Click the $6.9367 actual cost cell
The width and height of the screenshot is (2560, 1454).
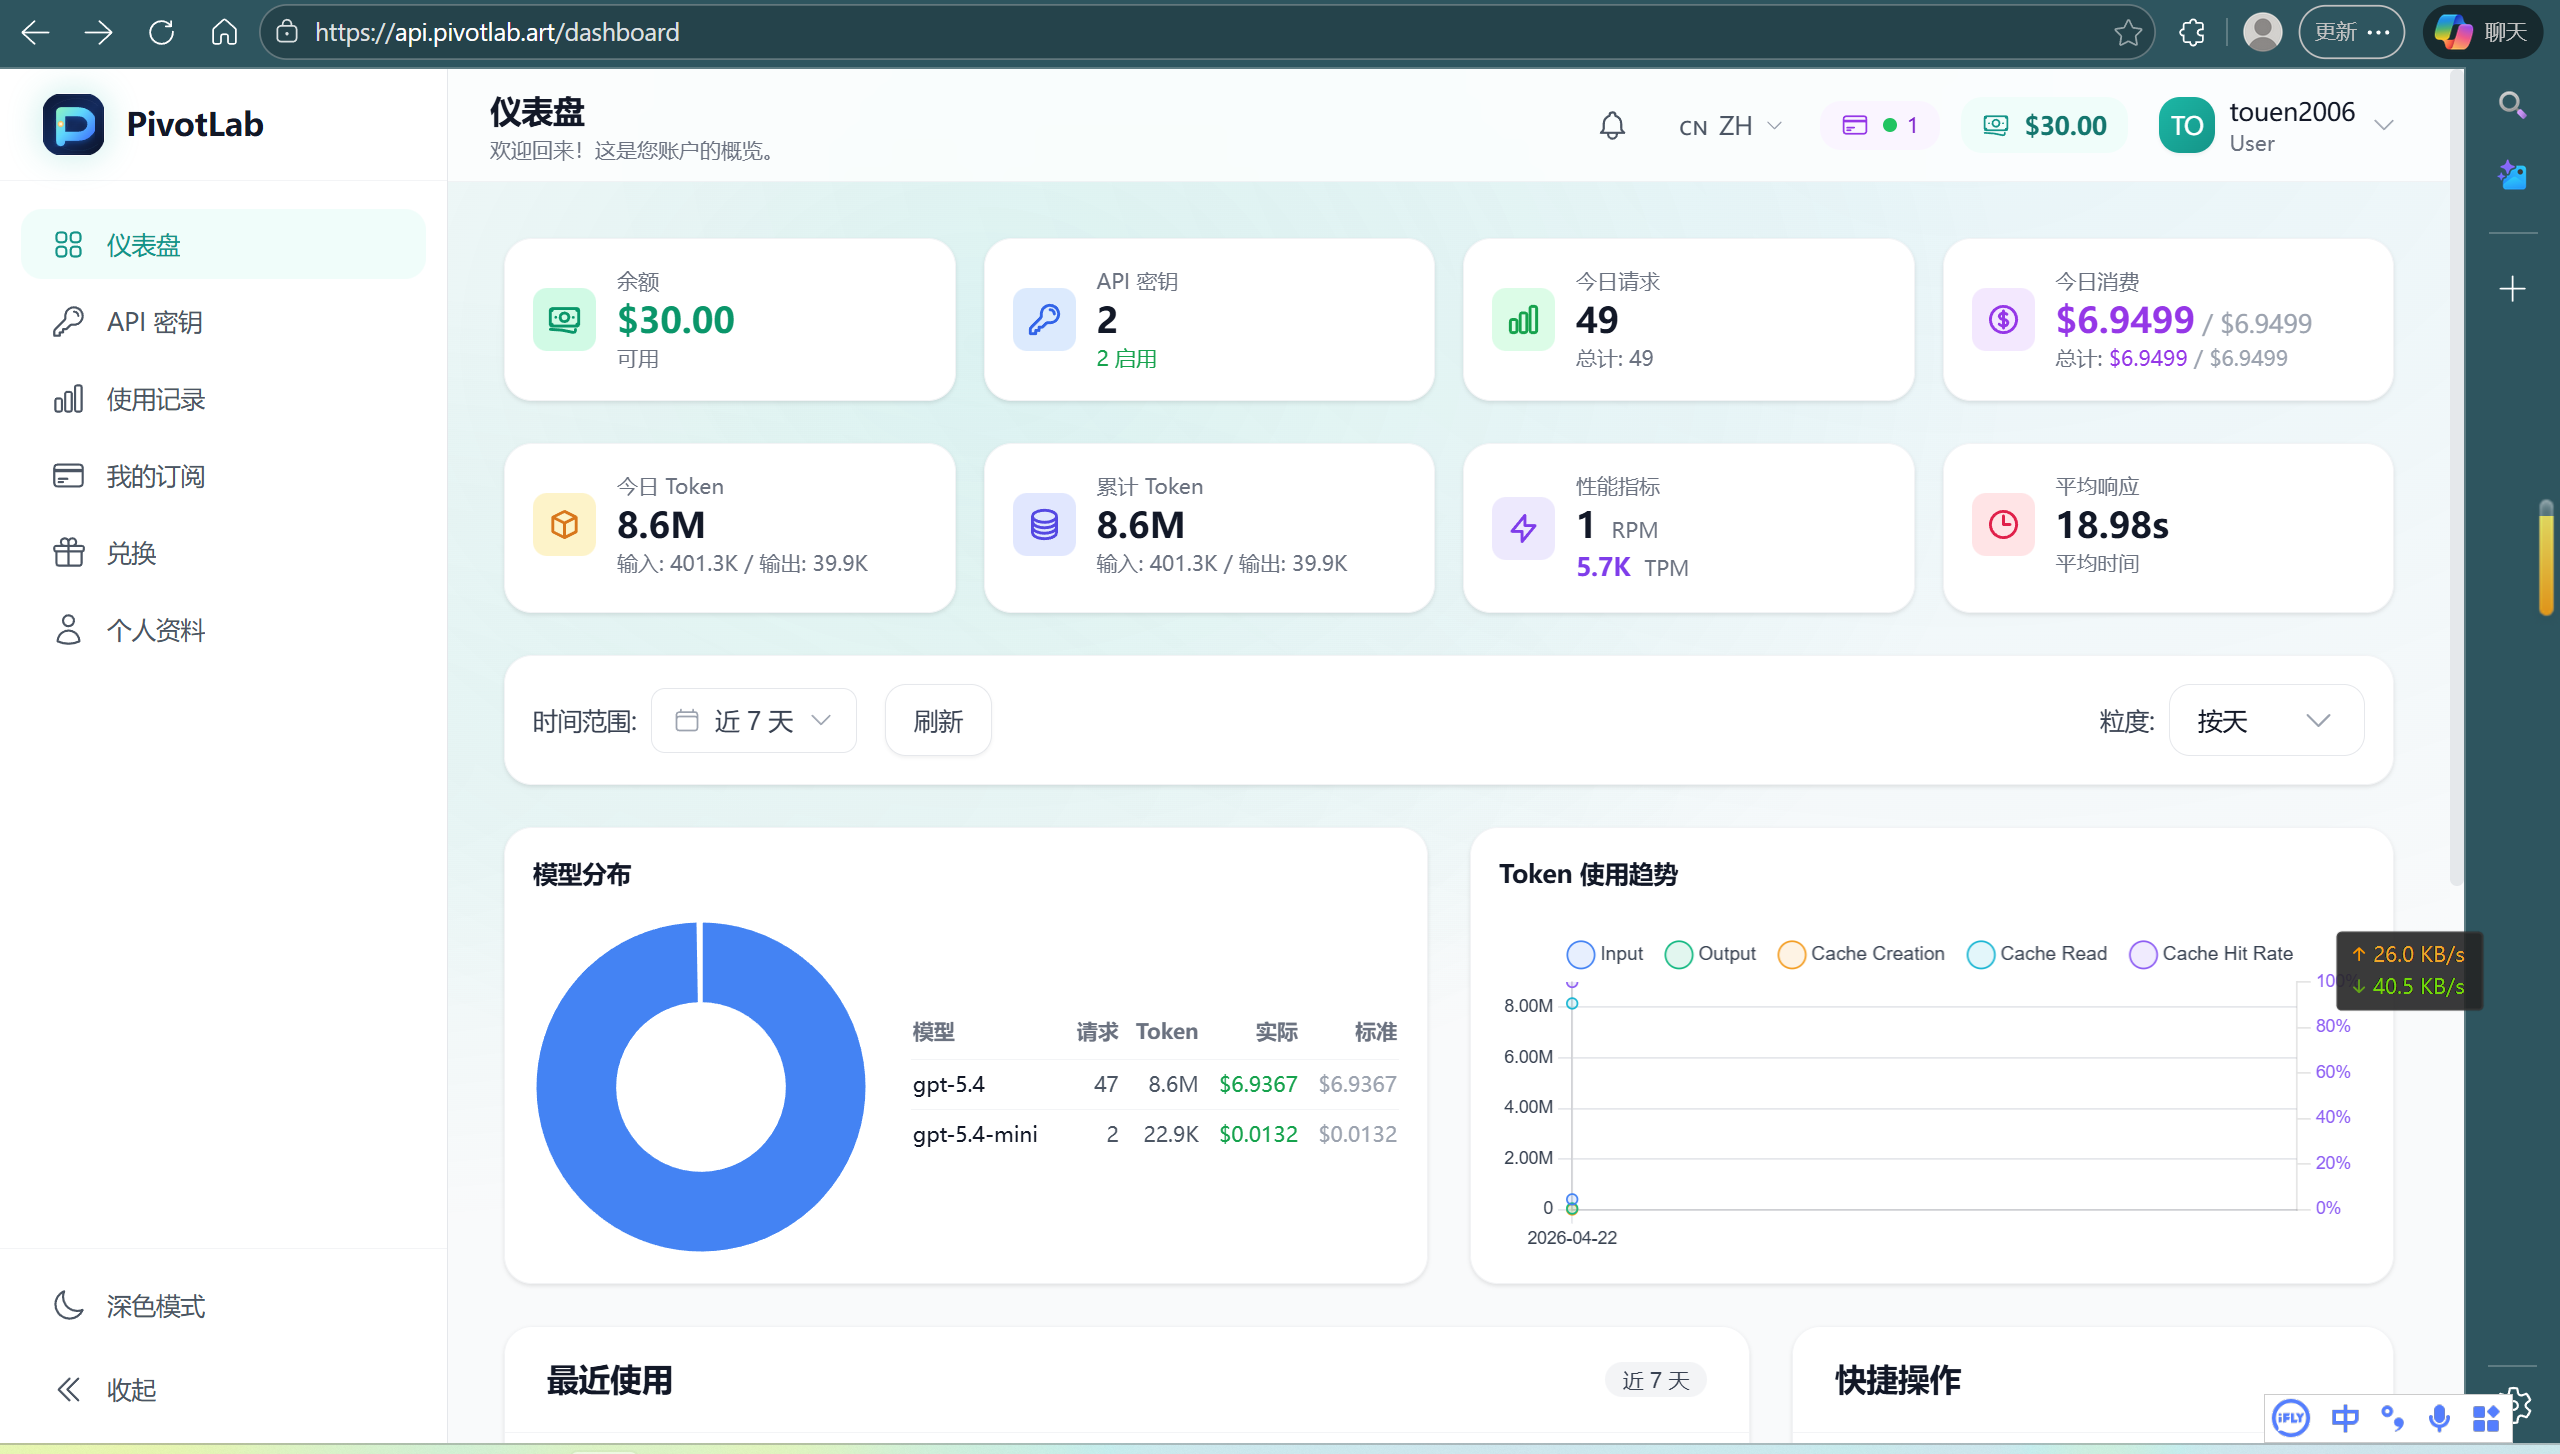pyautogui.click(x=1257, y=1085)
